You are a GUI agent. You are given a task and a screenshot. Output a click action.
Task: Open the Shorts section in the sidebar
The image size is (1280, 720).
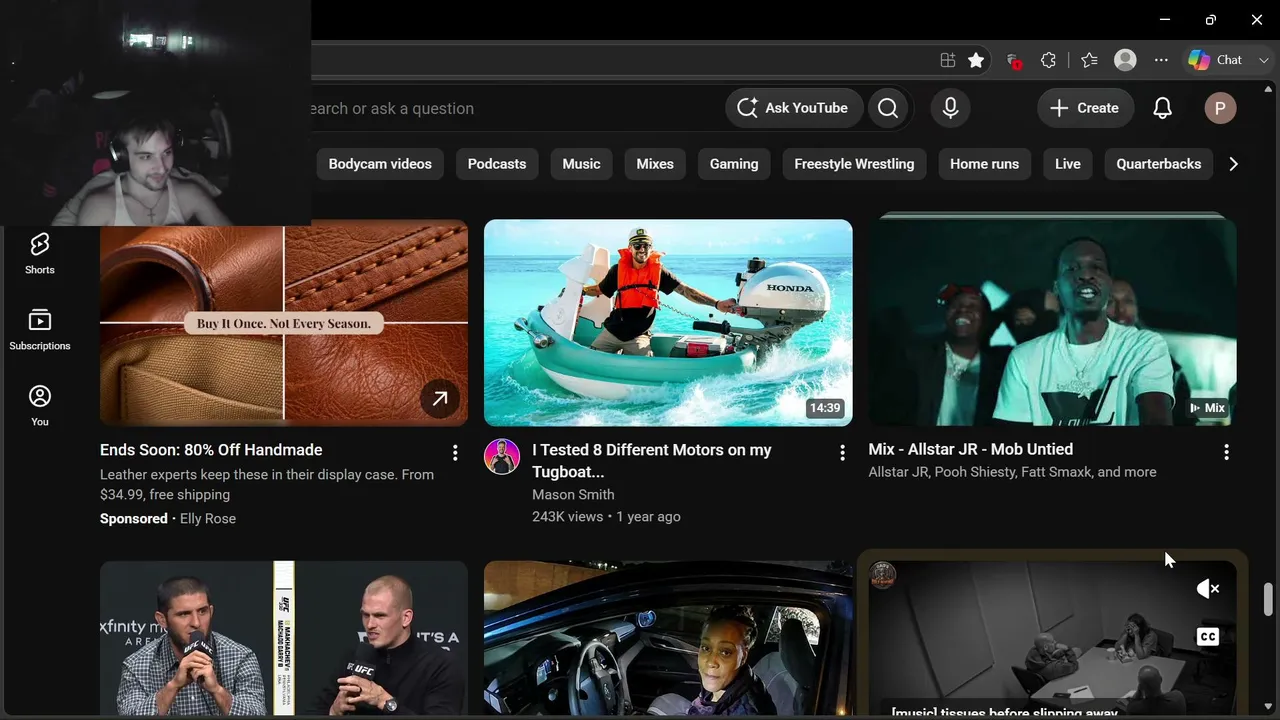[40, 253]
